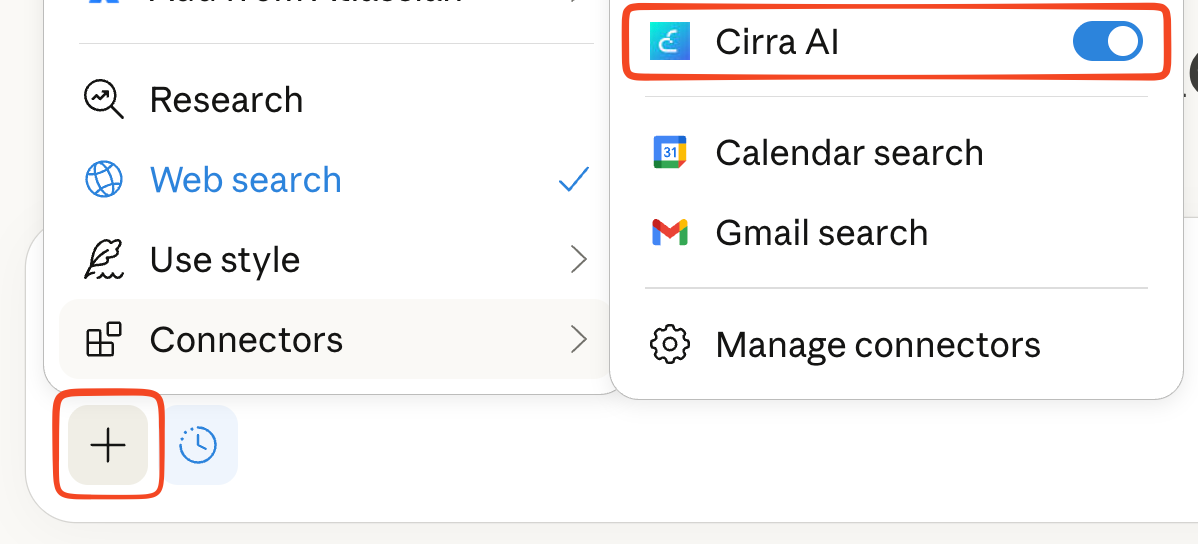Turn off the Cirra AI switch
Screen dimensions: 1198x544
[1107, 41]
